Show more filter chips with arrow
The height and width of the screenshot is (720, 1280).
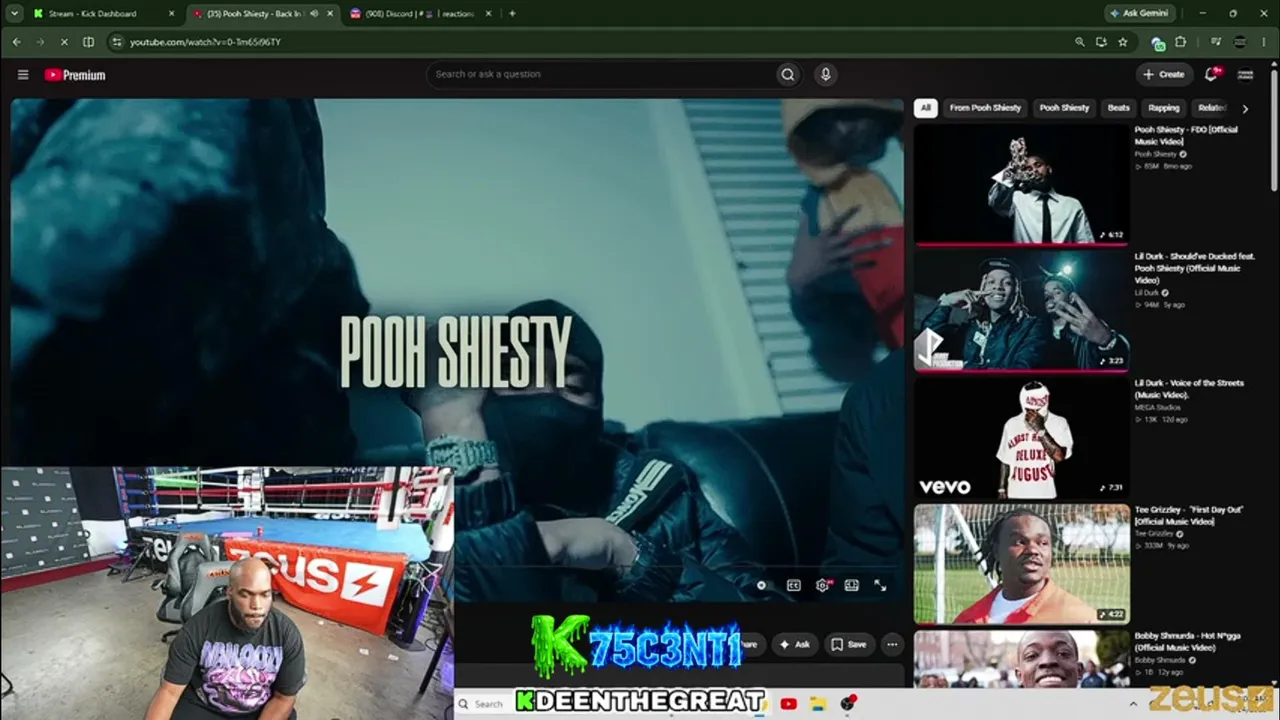[1245, 108]
